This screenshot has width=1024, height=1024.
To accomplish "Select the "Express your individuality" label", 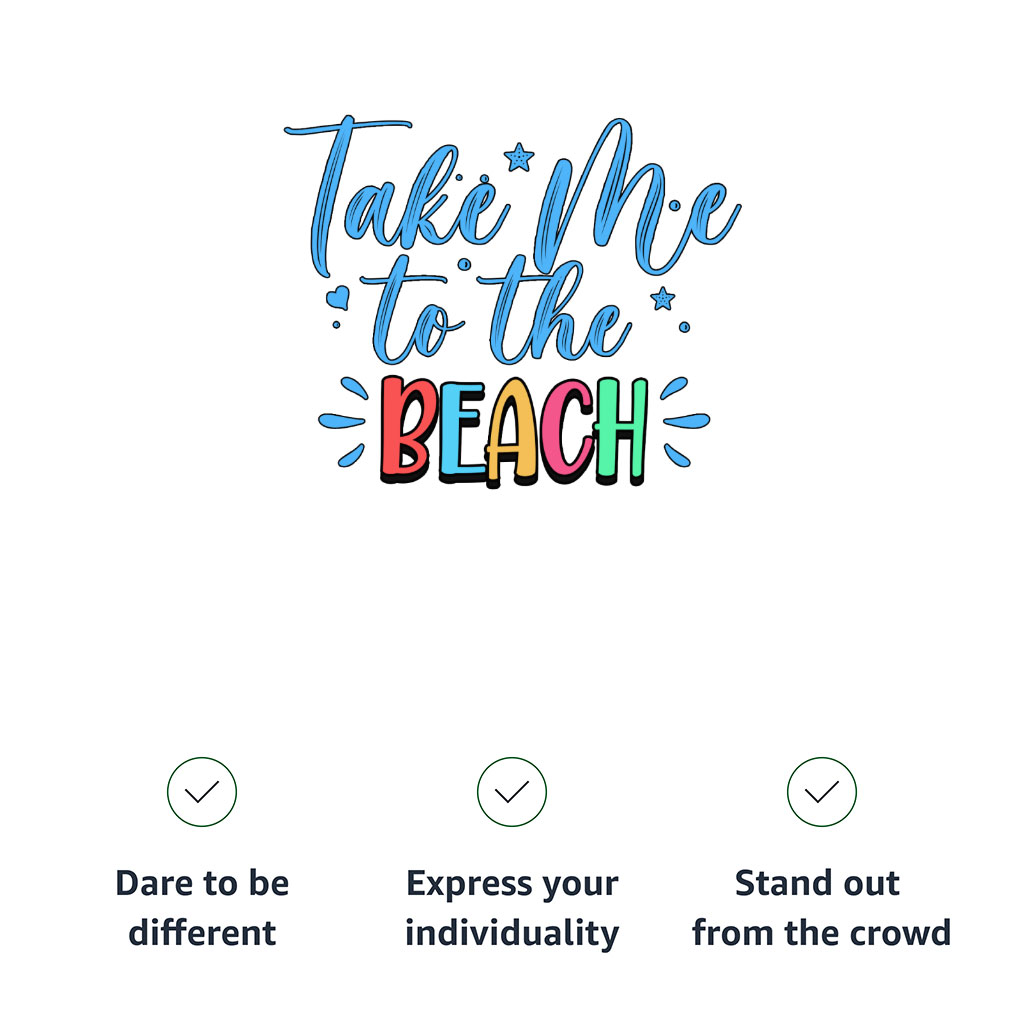I will point(512,908).
